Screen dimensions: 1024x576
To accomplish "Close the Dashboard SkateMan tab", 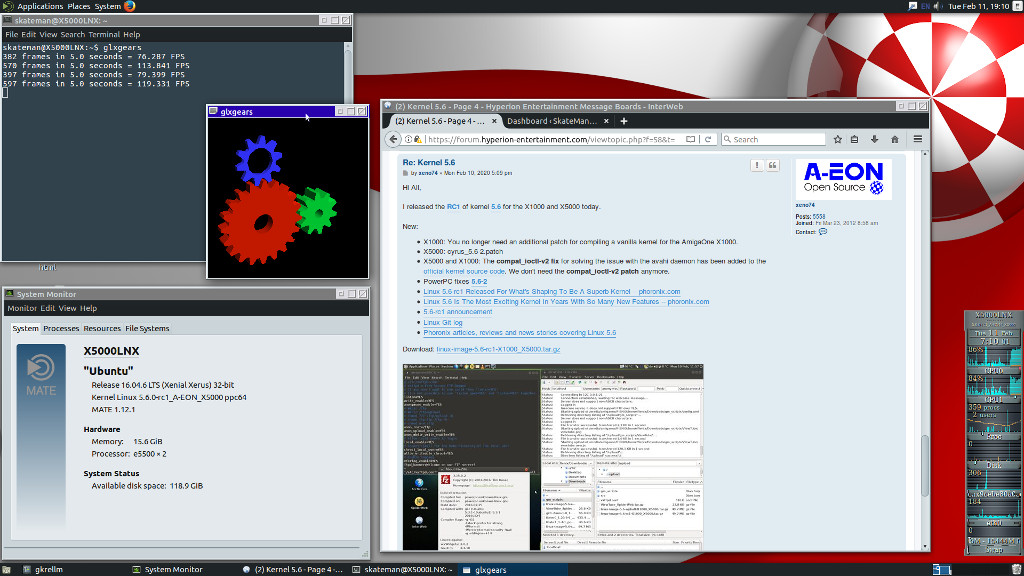I will click(607, 121).
